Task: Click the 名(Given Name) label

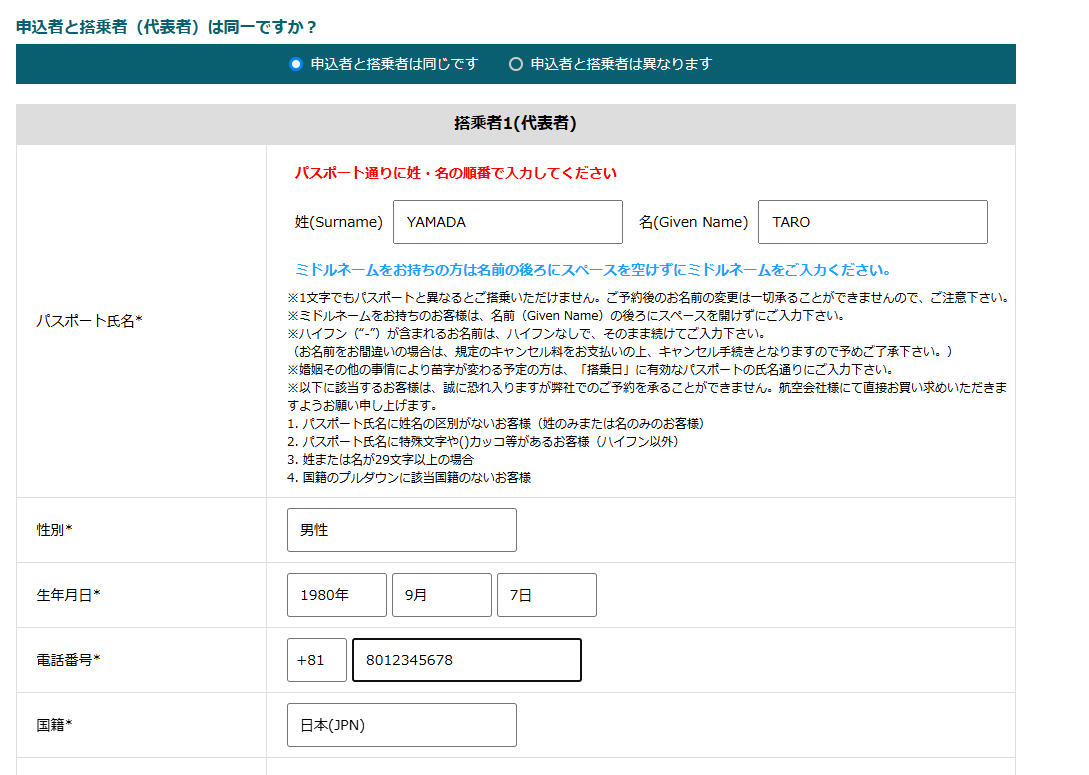Action: coord(693,222)
